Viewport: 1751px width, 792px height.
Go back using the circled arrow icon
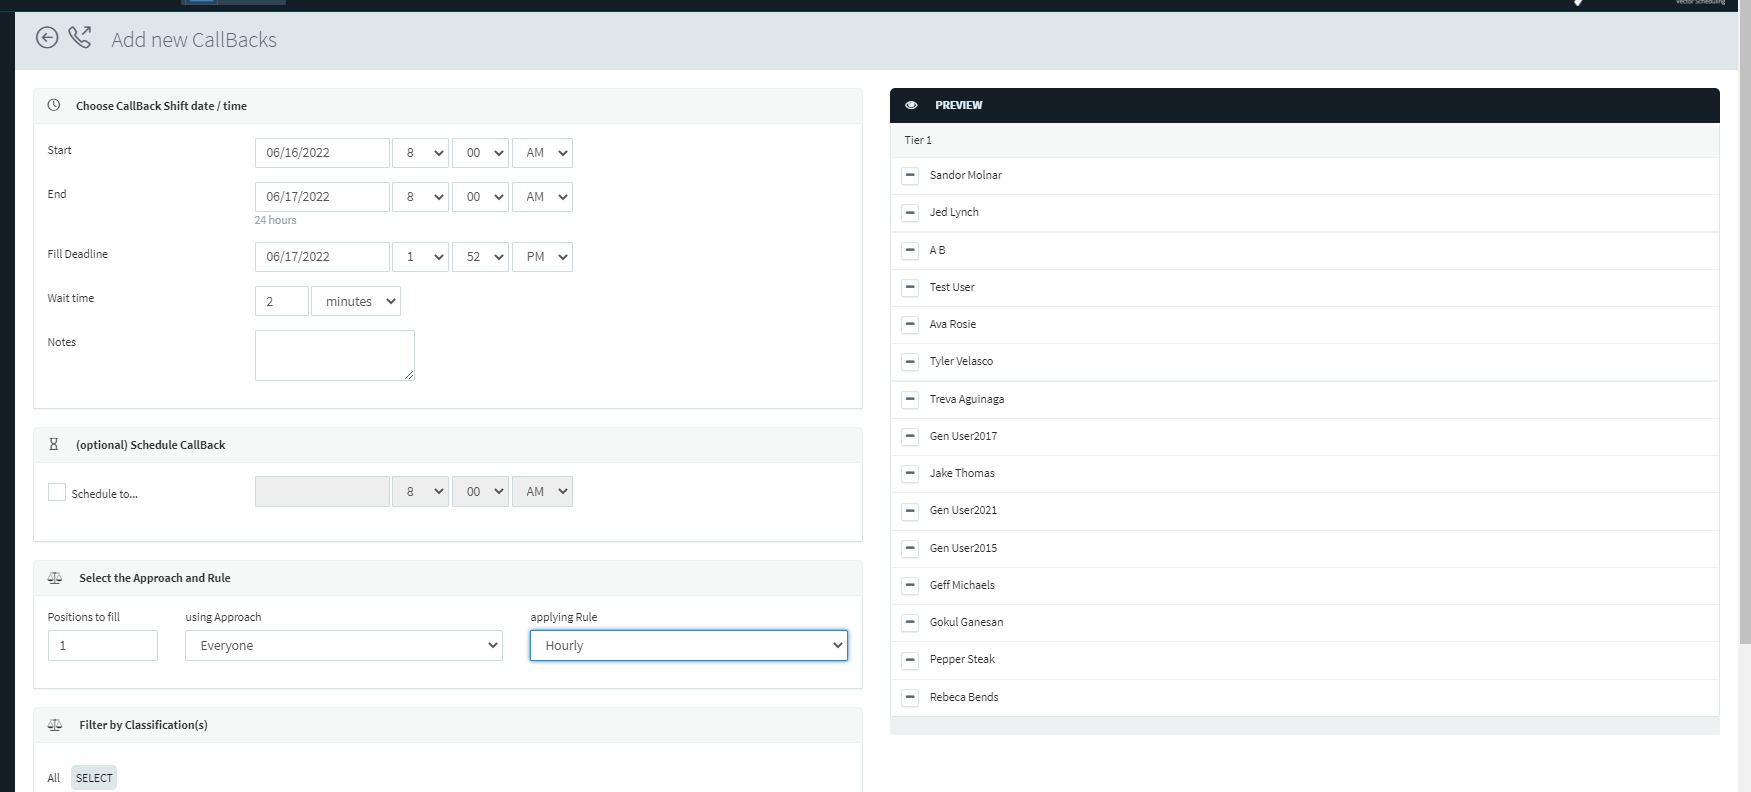point(47,38)
